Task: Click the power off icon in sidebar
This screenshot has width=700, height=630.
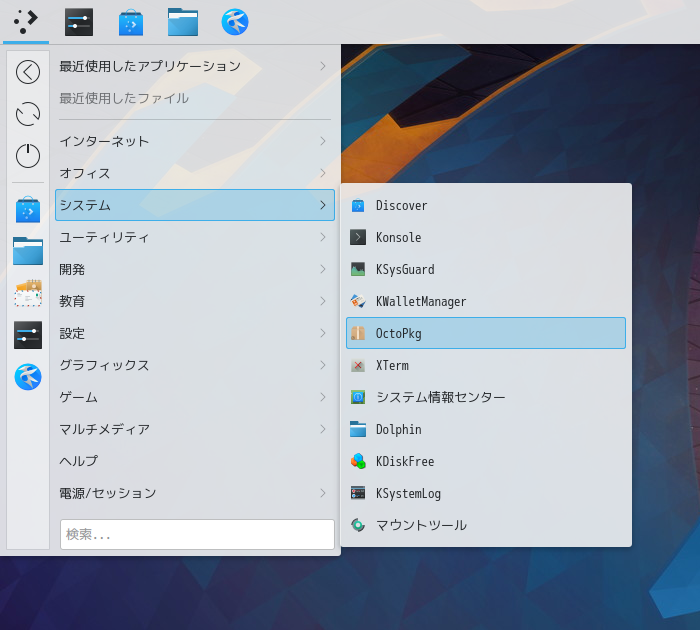Action: [28, 155]
